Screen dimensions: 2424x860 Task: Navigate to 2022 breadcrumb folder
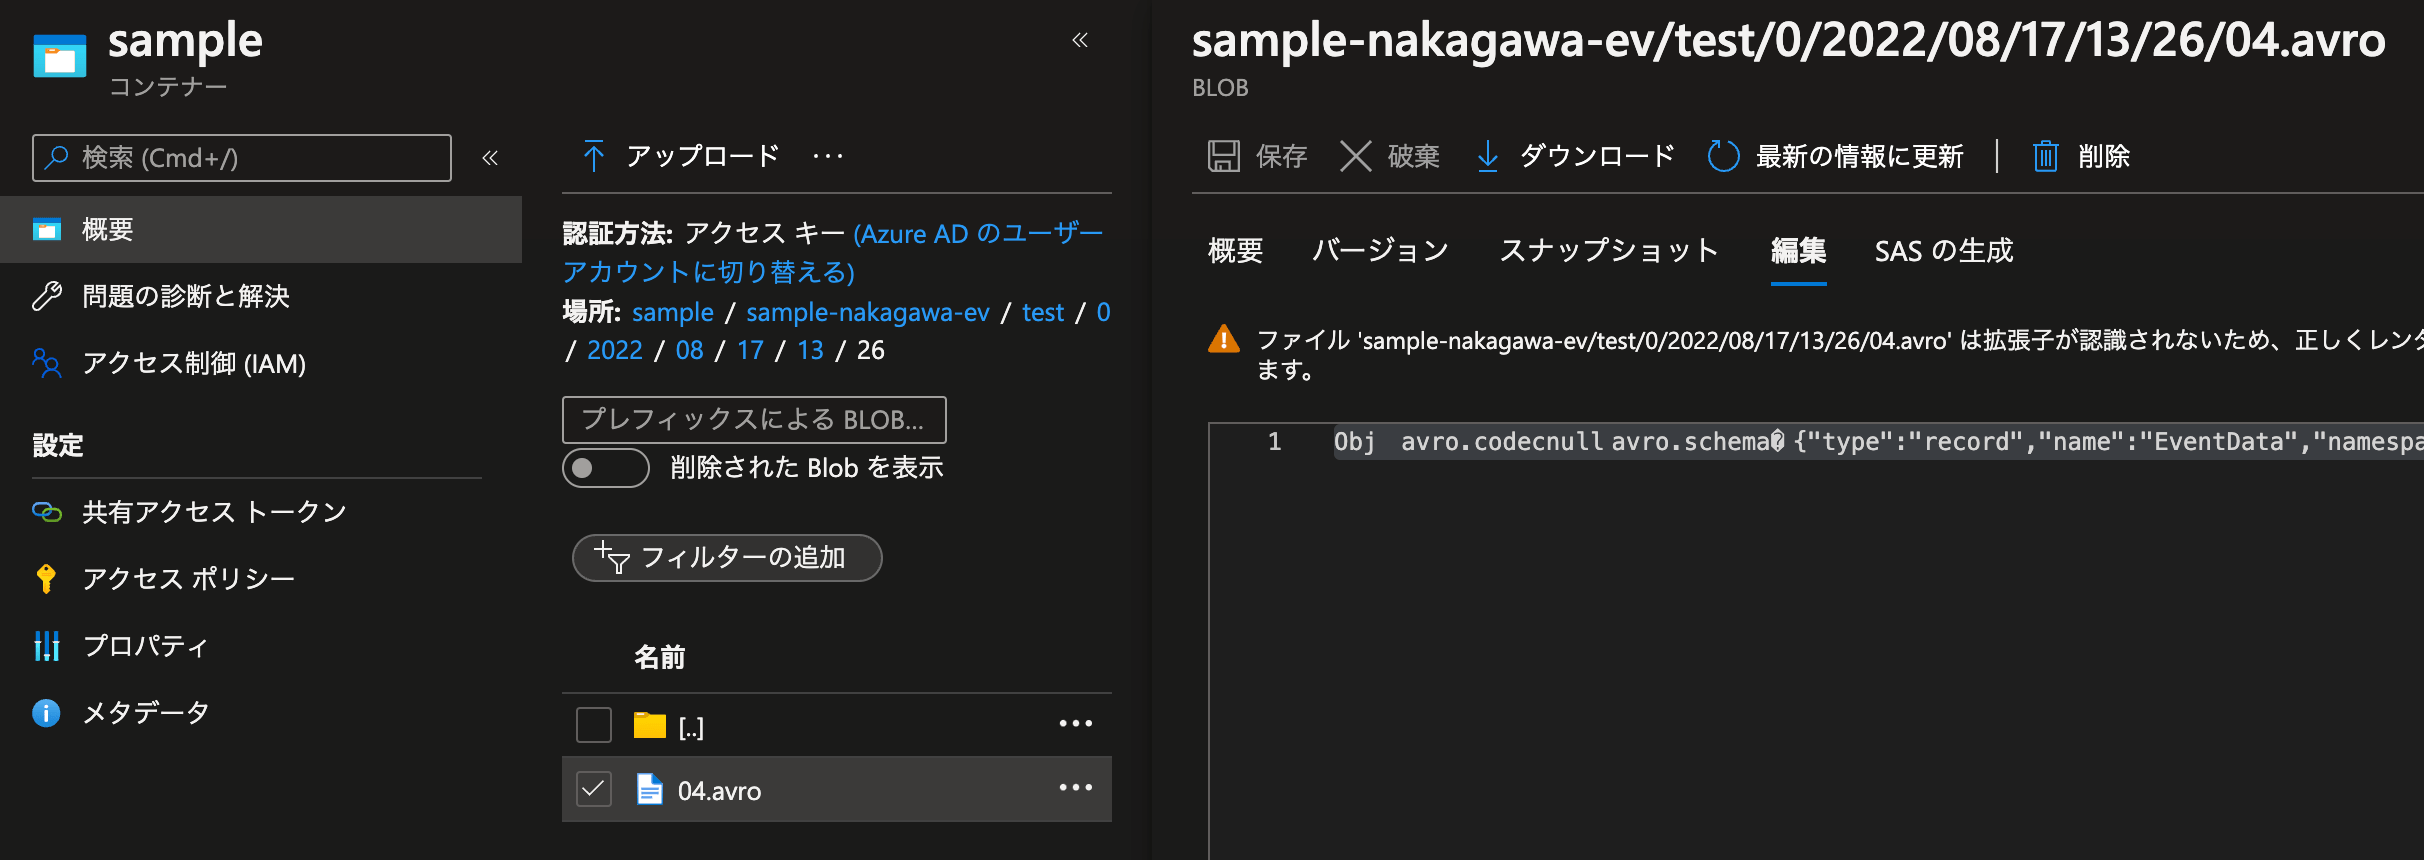[x=615, y=350]
